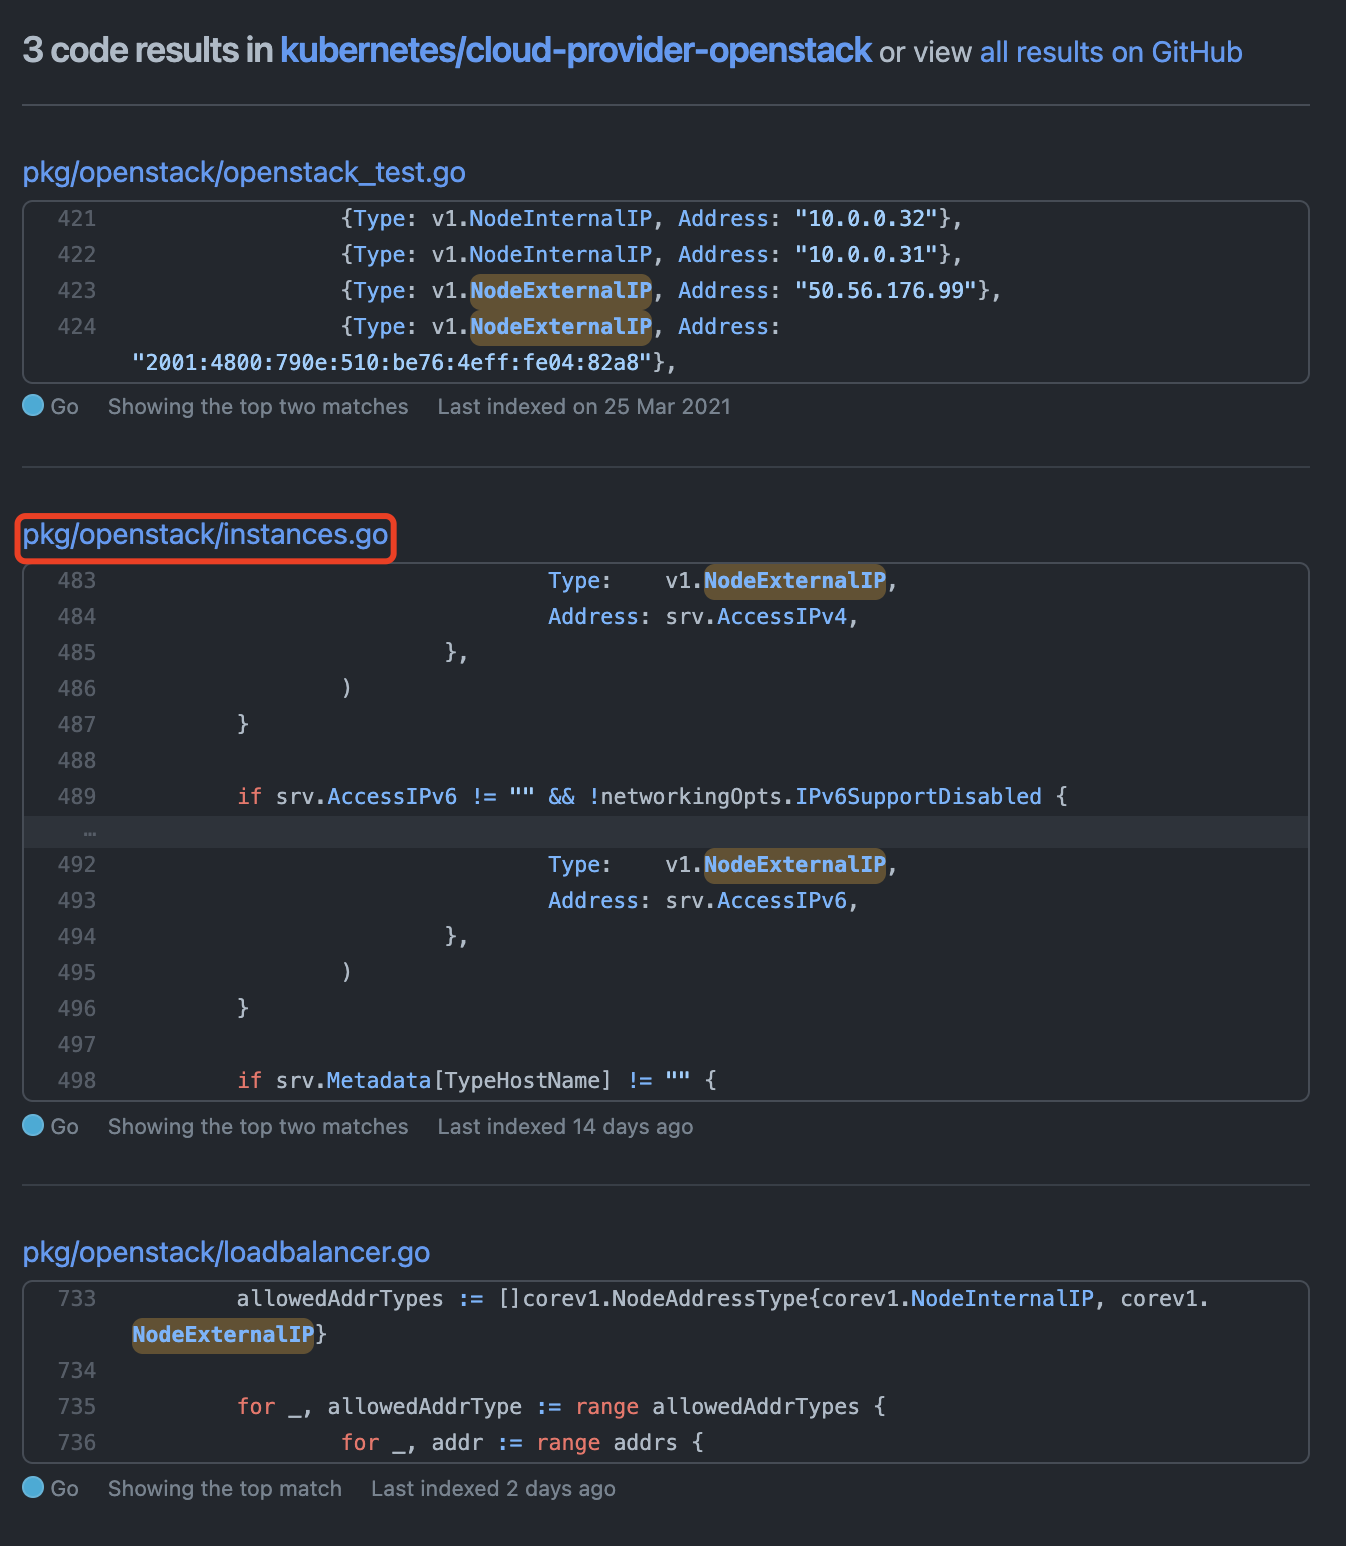
Task: Expand hidden lines ellipsis in instances.go
Action: [x=90, y=832]
